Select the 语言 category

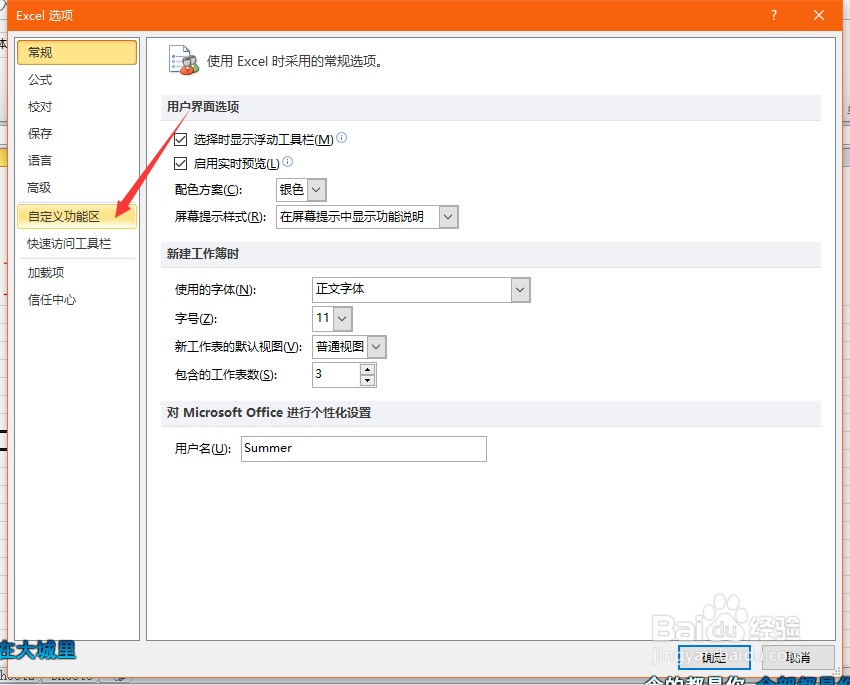tap(77, 160)
